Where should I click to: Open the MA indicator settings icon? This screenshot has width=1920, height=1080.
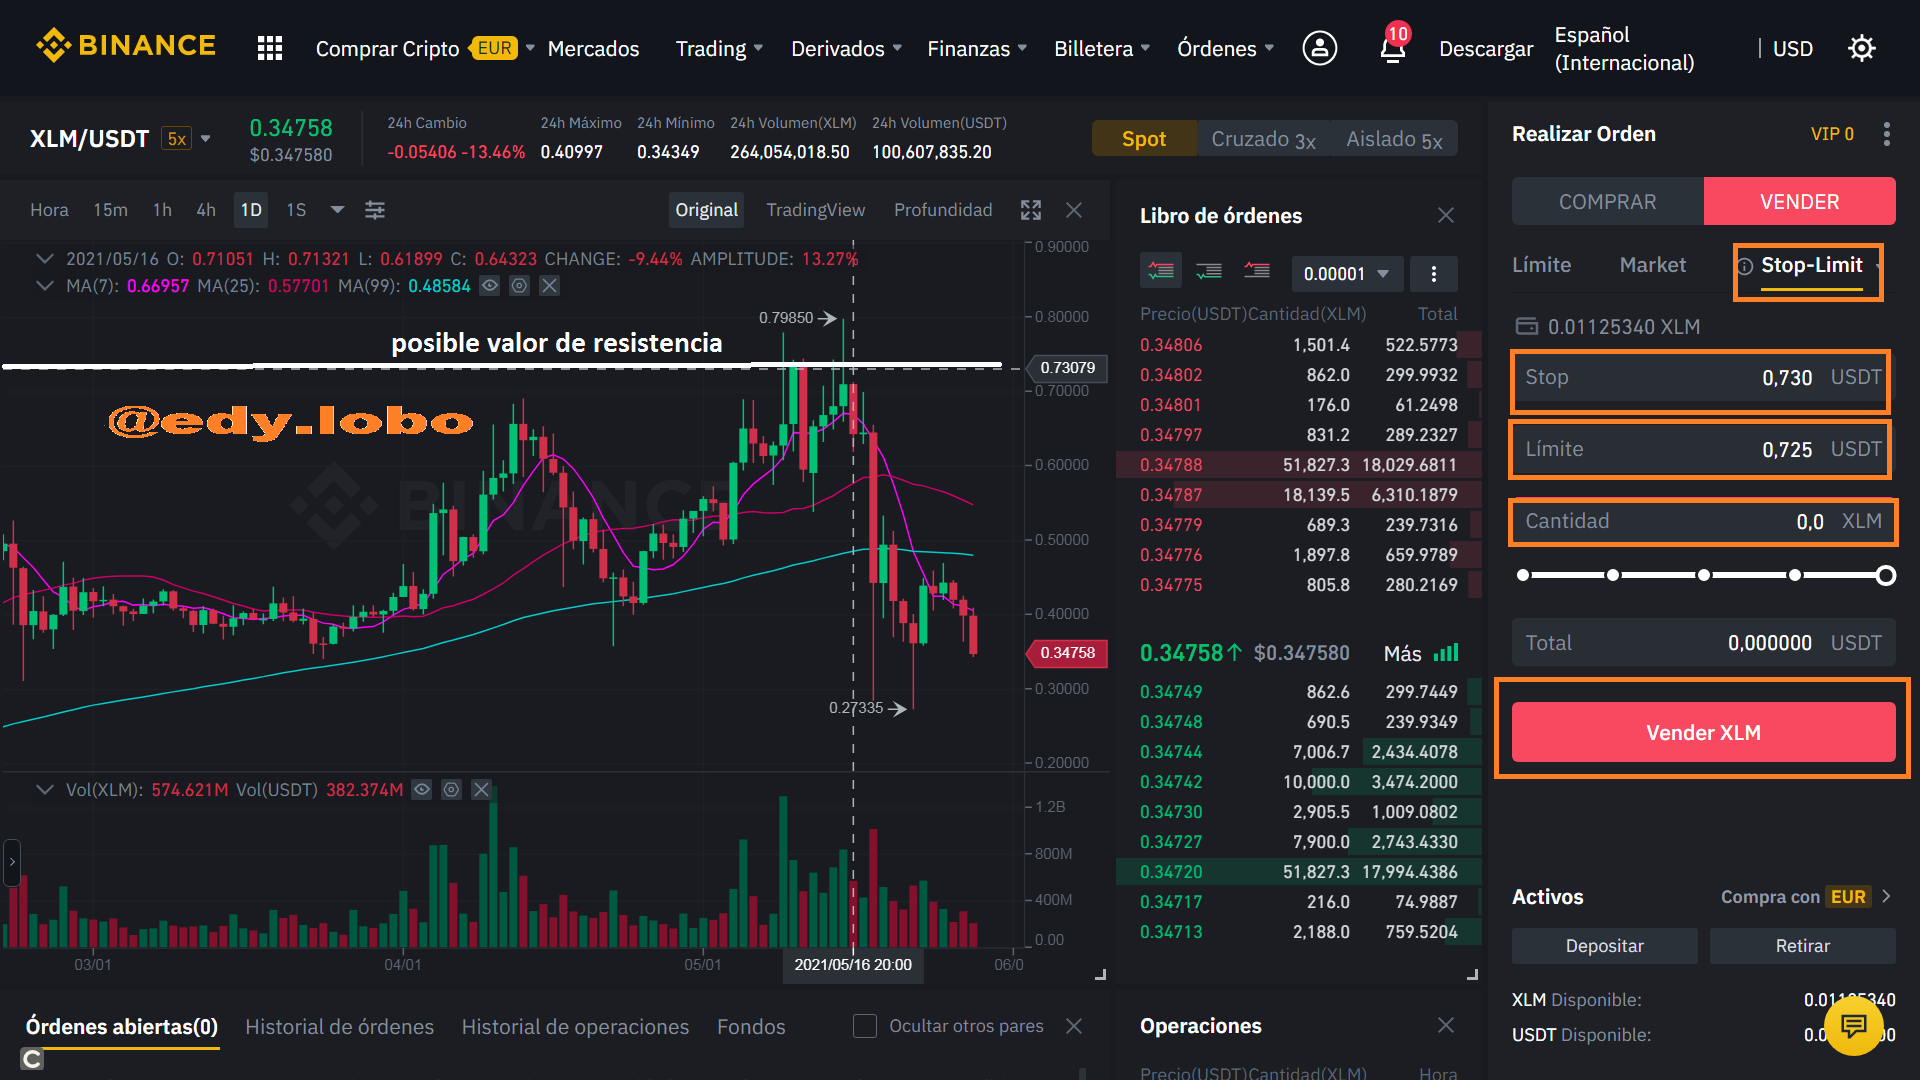pos(519,286)
